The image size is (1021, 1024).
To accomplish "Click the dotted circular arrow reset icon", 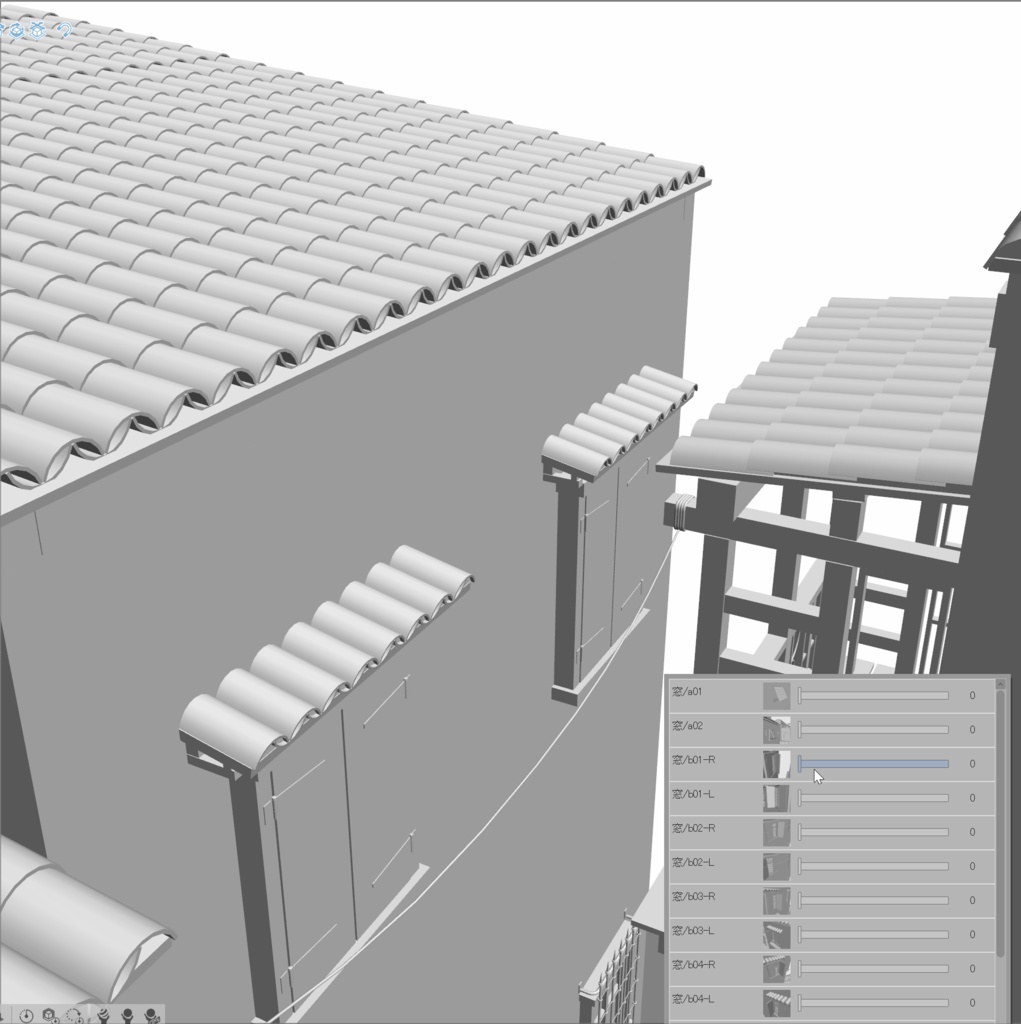I will pos(74,1016).
